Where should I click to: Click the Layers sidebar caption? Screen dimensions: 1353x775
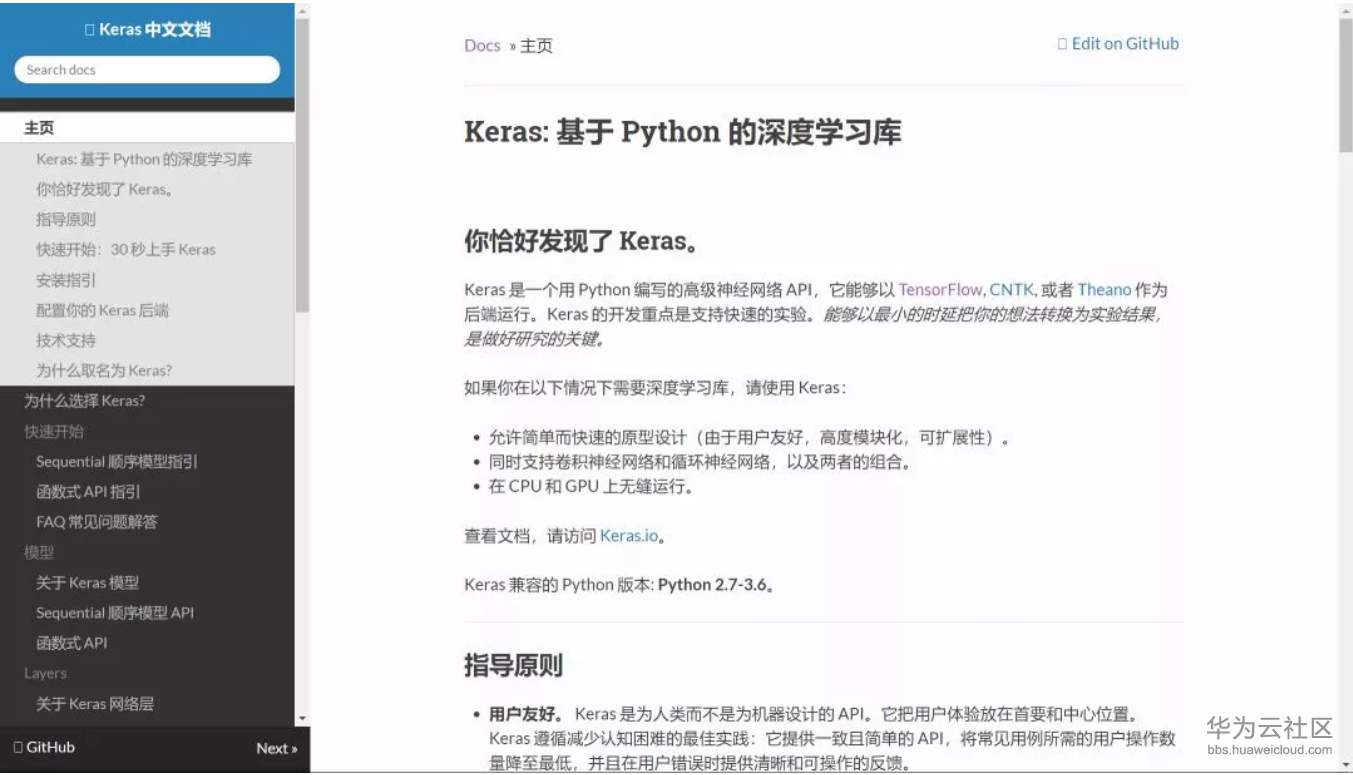click(45, 673)
